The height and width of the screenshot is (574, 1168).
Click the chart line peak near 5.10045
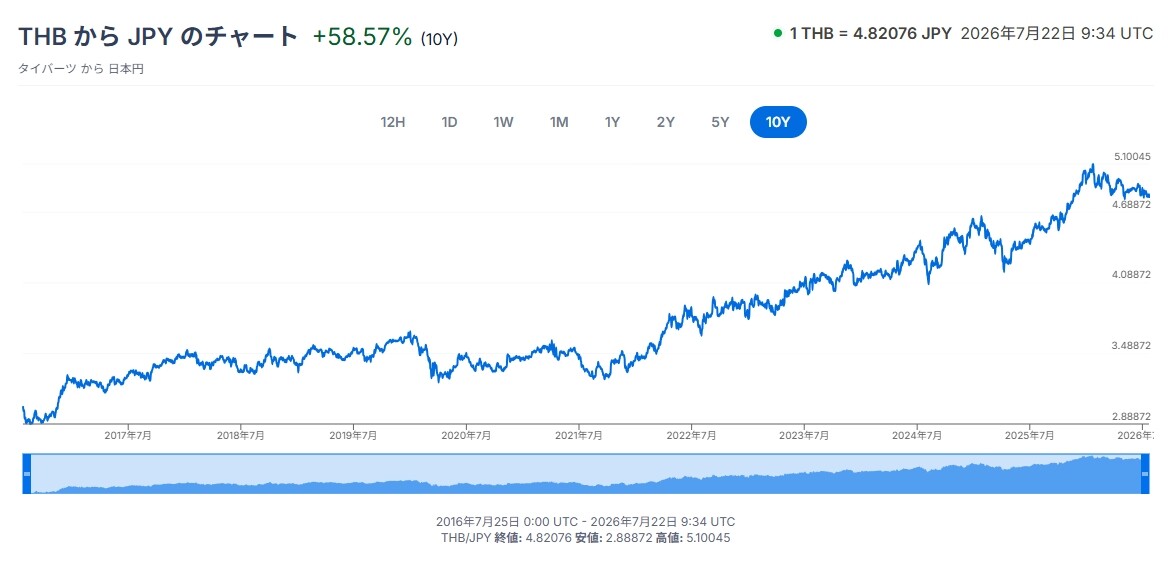click(x=1092, y=165)
